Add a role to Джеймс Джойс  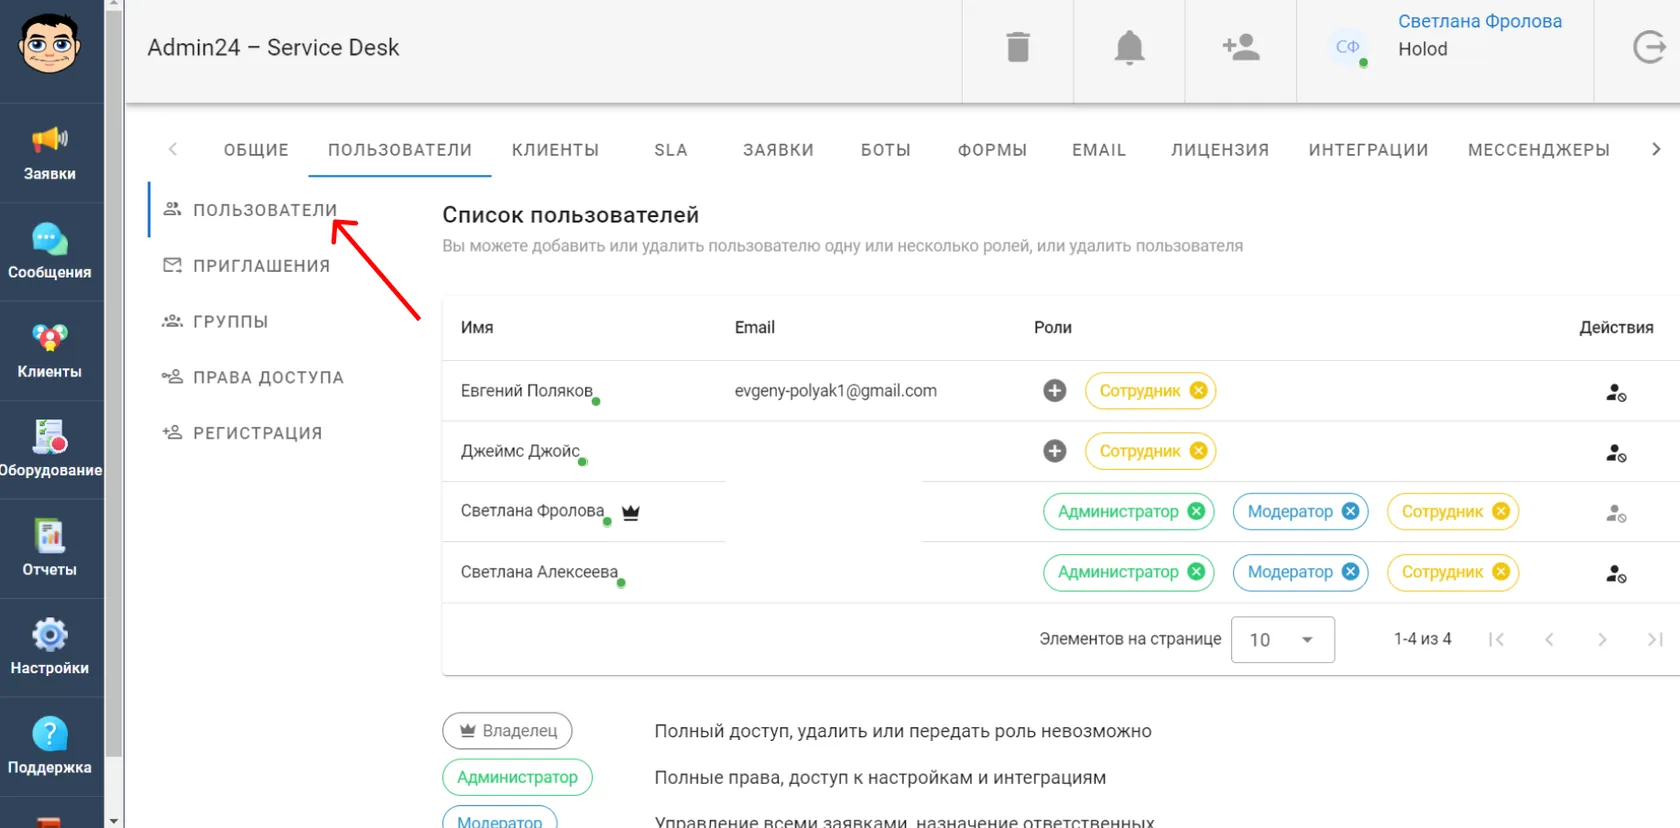[1055, 451]
